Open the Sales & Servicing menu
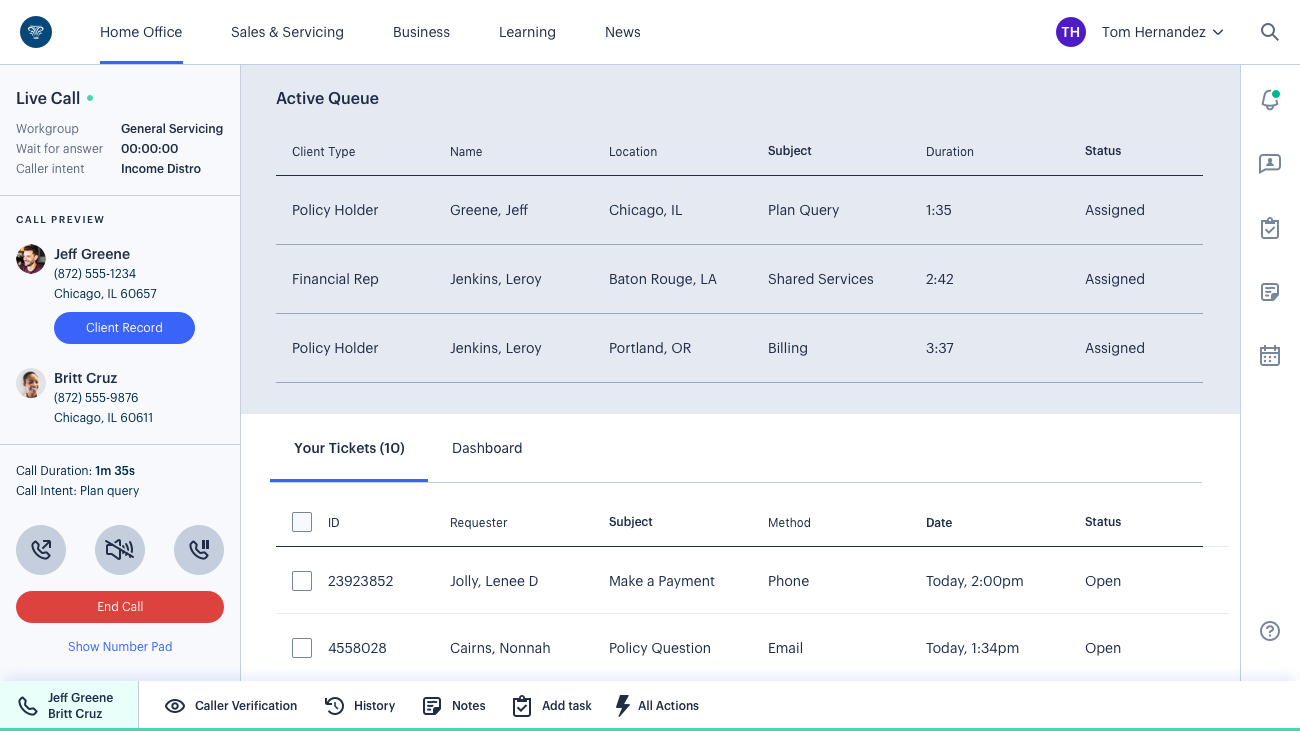Screen dimensions: 1300x731 [x=287, y=32]
